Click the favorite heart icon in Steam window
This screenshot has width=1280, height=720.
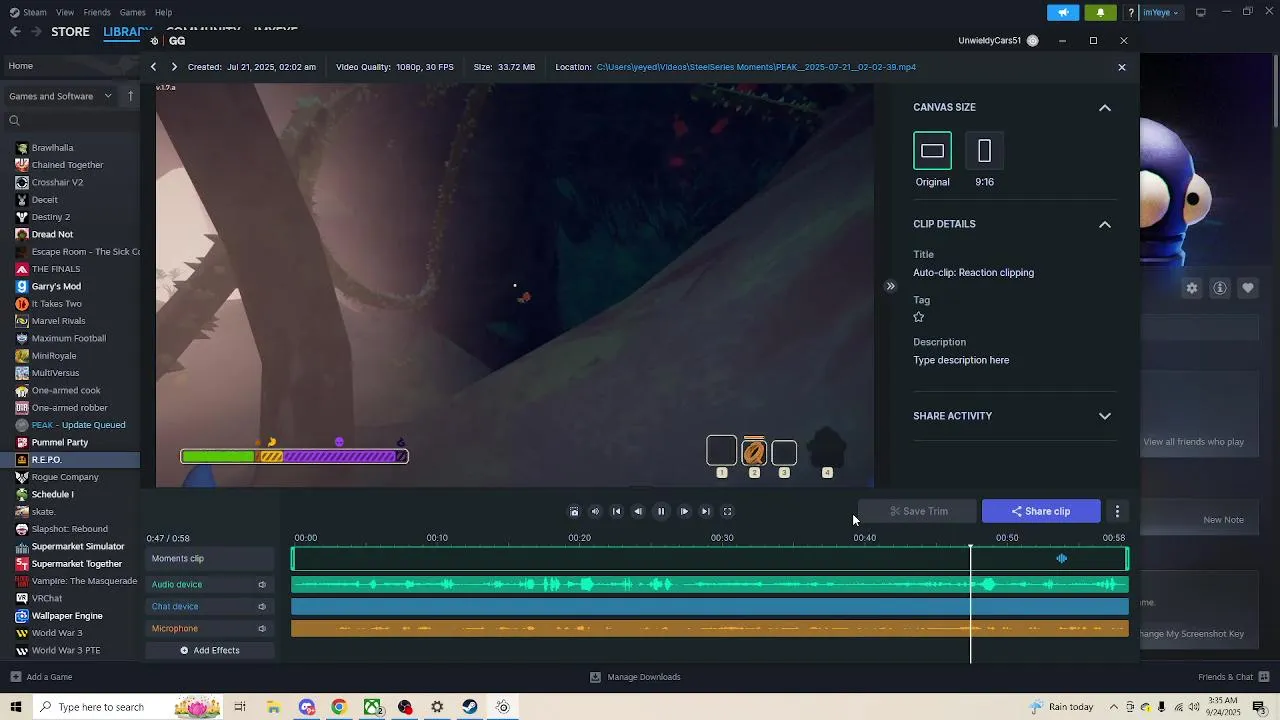[1248, 288]
